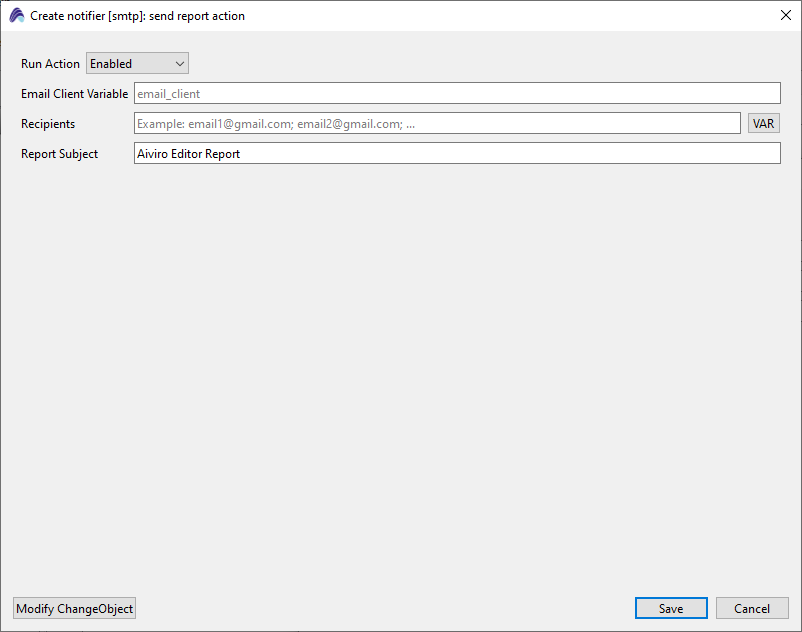
Task: Click into the Recipients email field
Action: [x=437, y=124]
